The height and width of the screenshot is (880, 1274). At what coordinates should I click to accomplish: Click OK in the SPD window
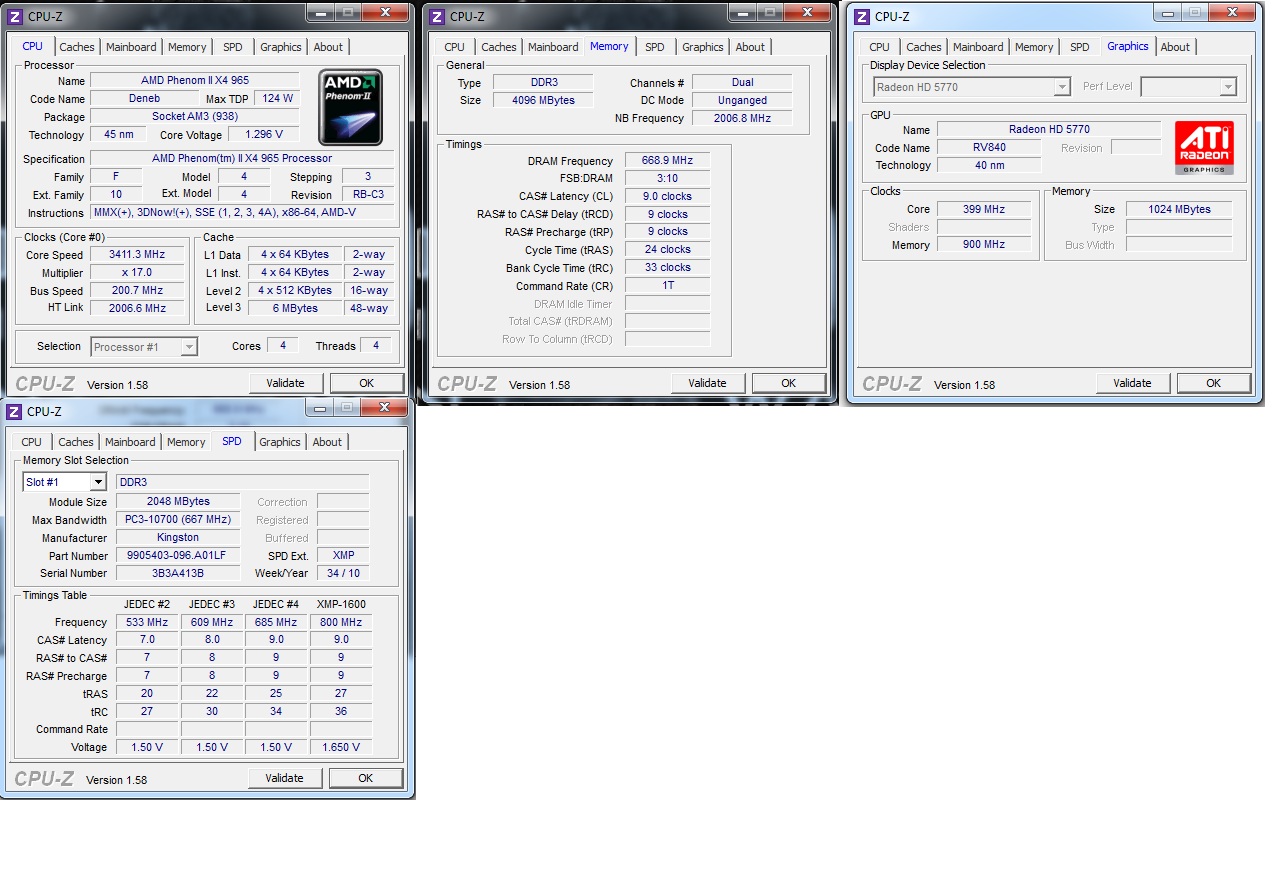[366, 778]
